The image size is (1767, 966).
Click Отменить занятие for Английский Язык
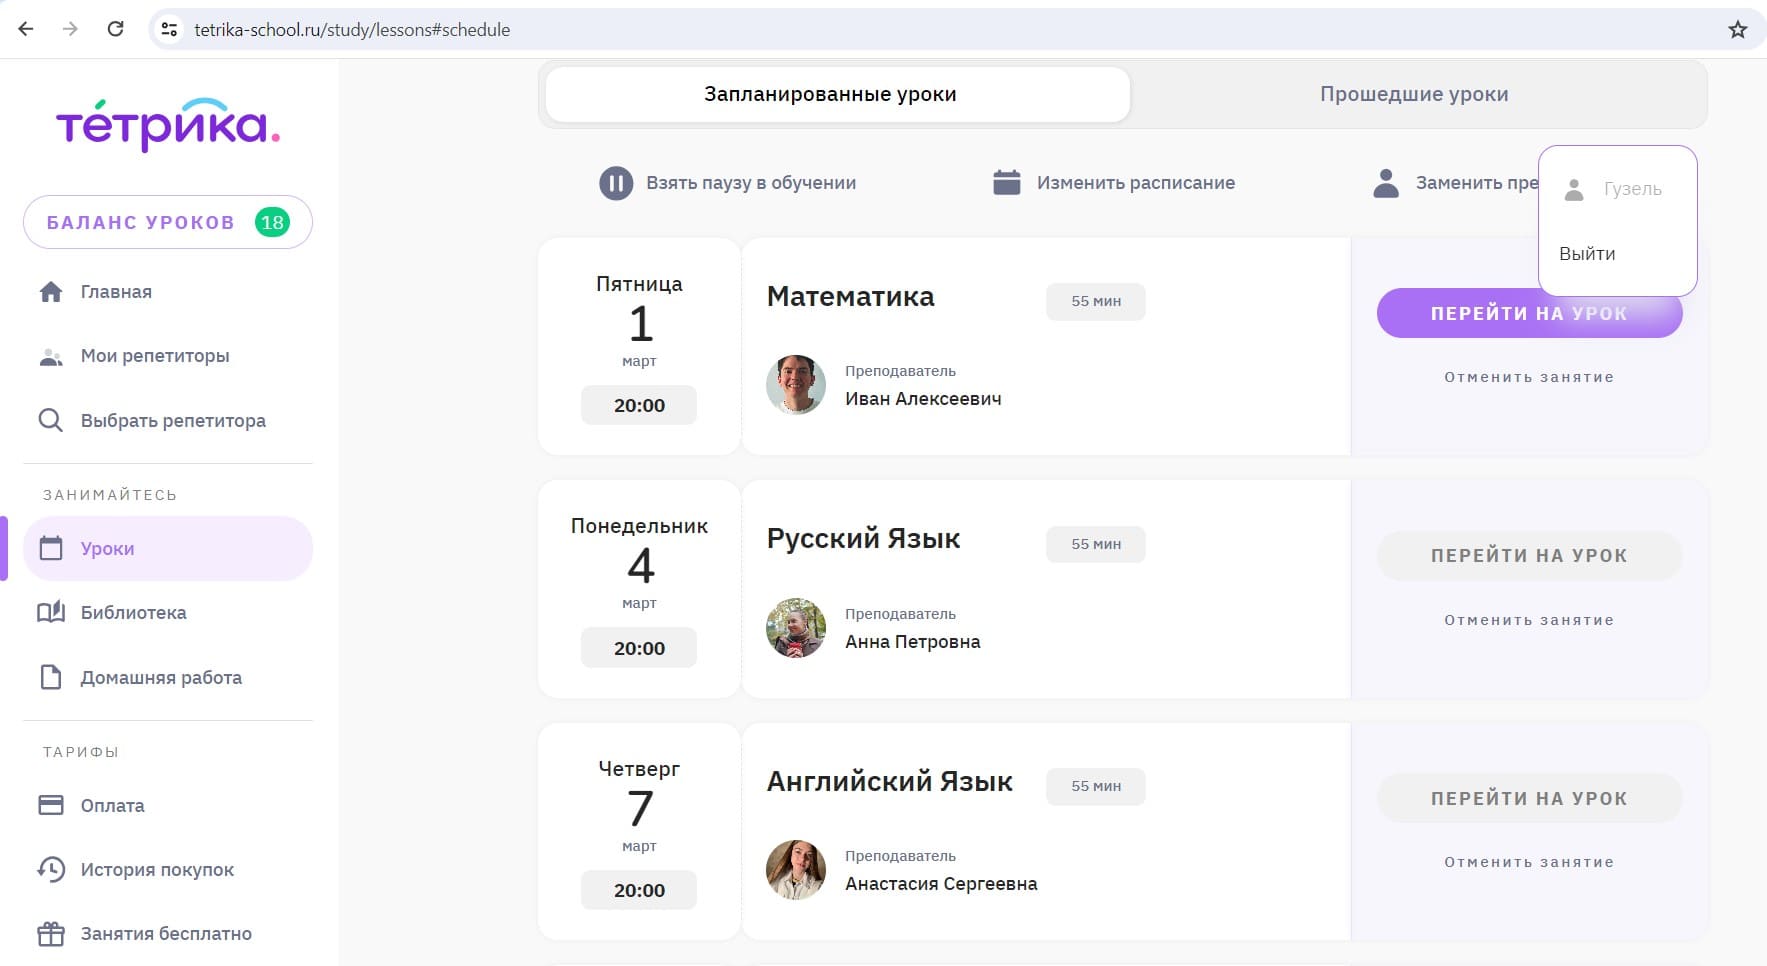coord(1529,862)
